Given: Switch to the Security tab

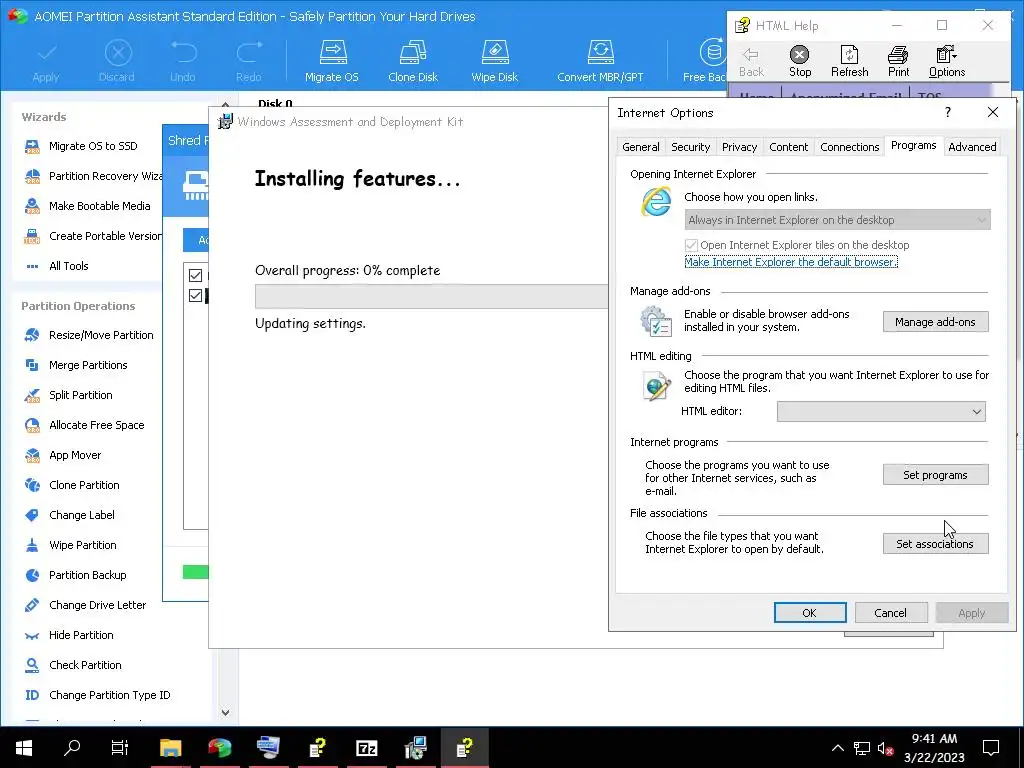Looking at the screenshot, I should coord(690,147).
